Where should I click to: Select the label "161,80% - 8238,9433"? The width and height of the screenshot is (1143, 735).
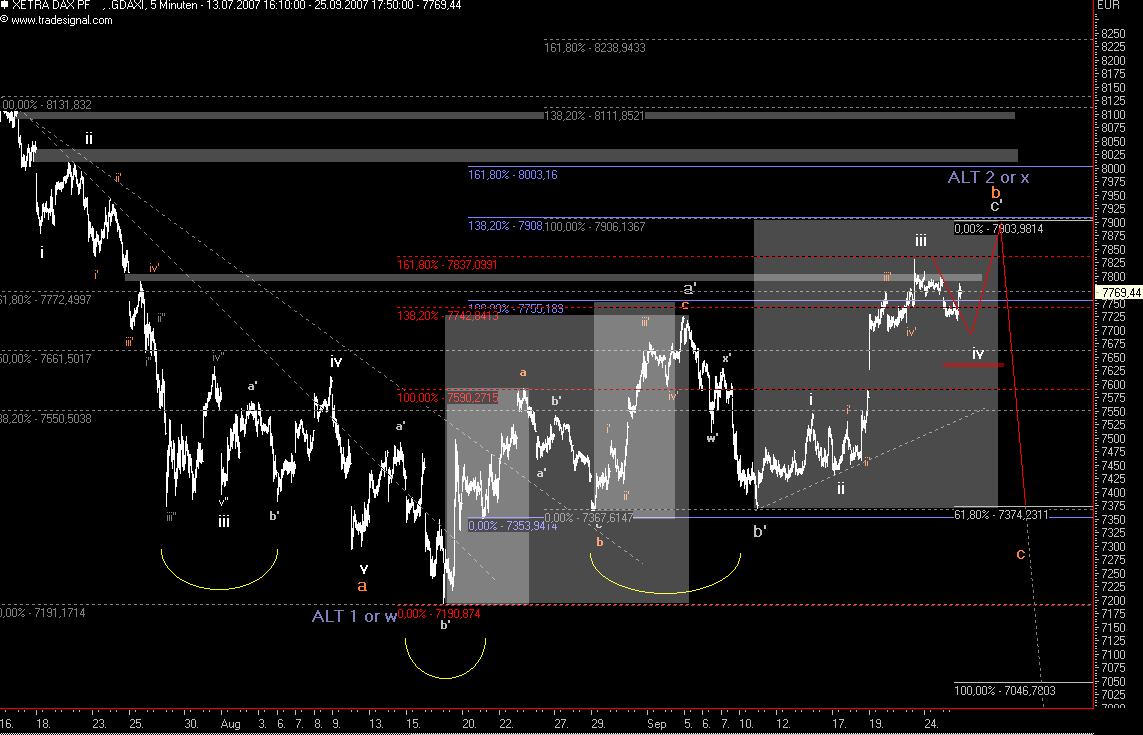[x=595, y=48]
